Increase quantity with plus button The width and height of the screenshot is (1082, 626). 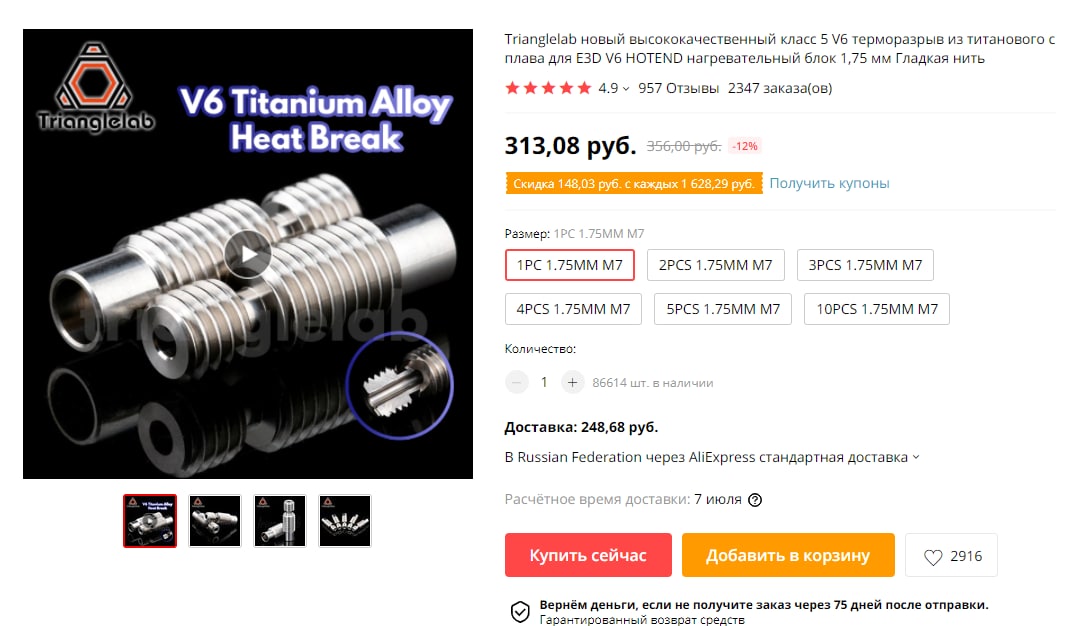pyautogui.click(x=572, y=382)
